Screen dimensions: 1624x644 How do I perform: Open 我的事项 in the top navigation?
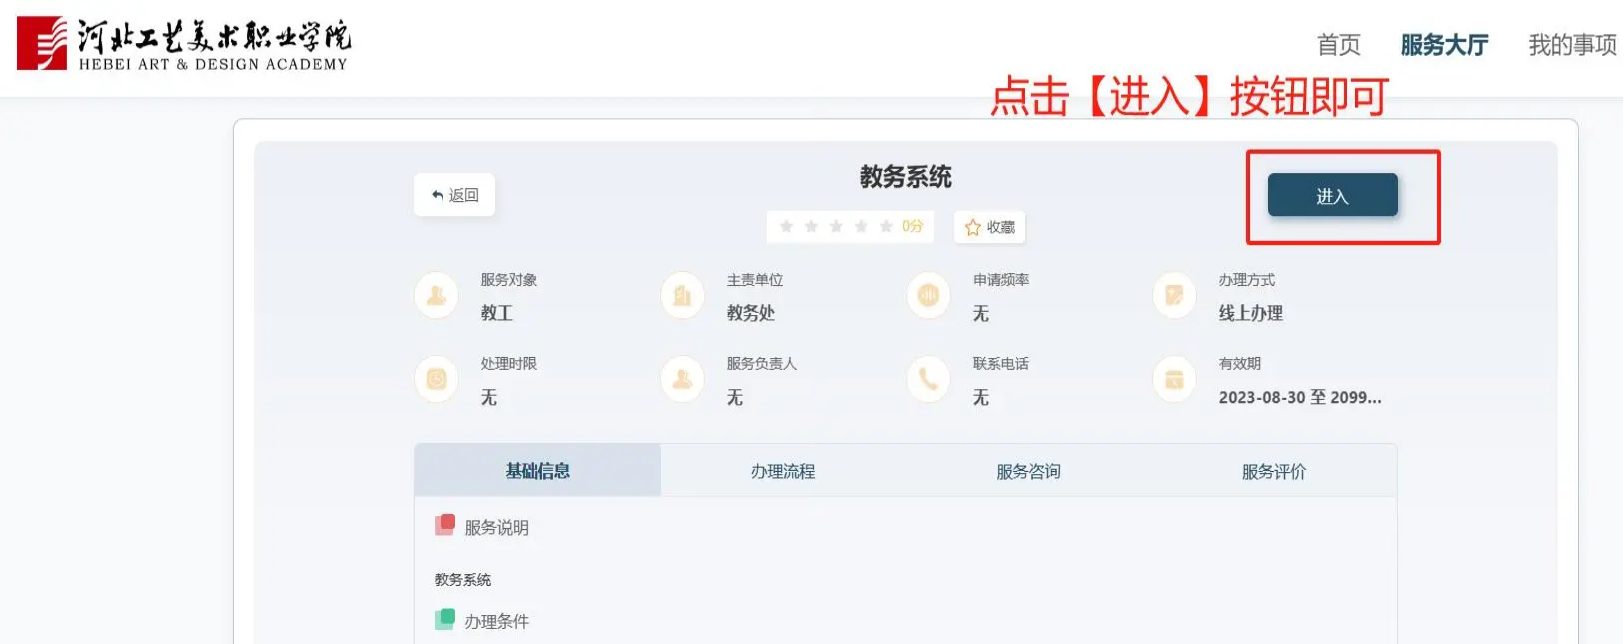(x=1572, y=45)
